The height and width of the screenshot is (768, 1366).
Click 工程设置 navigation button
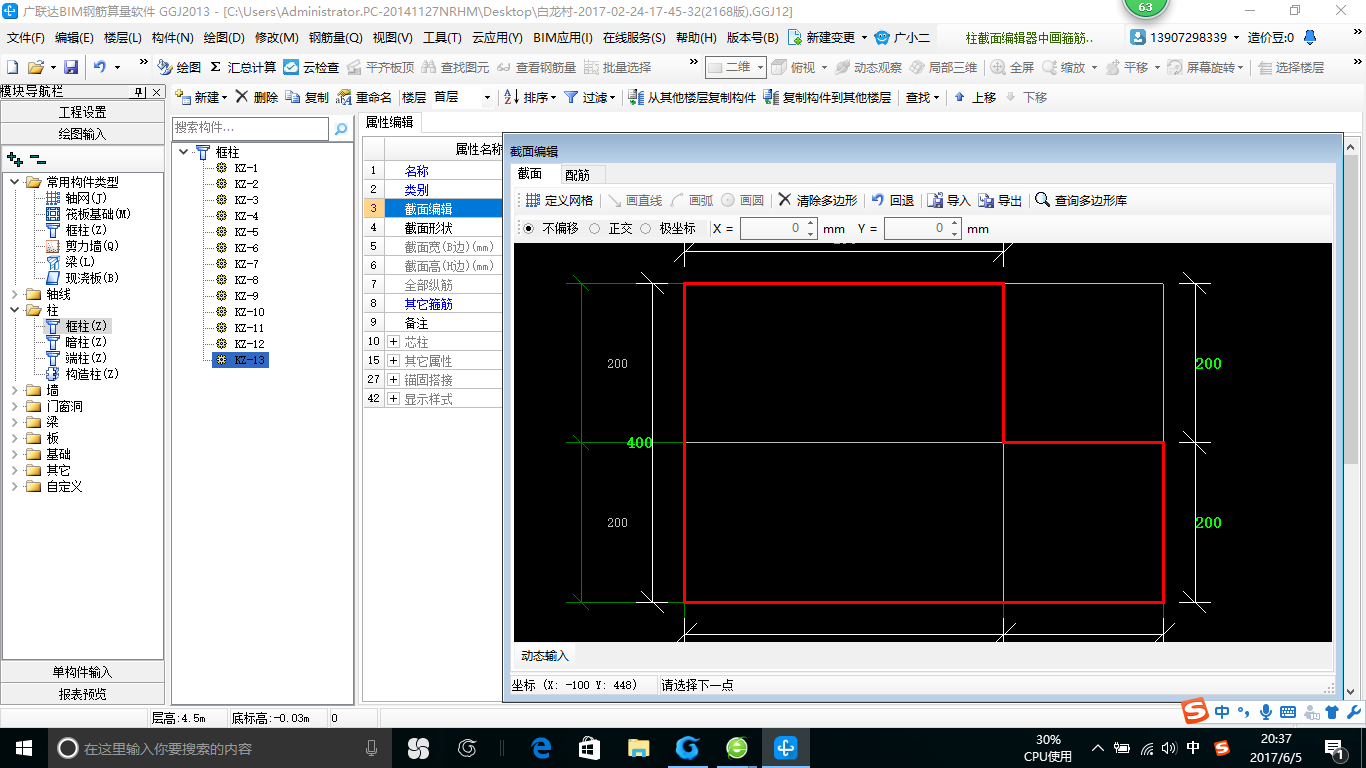[82, 112]
